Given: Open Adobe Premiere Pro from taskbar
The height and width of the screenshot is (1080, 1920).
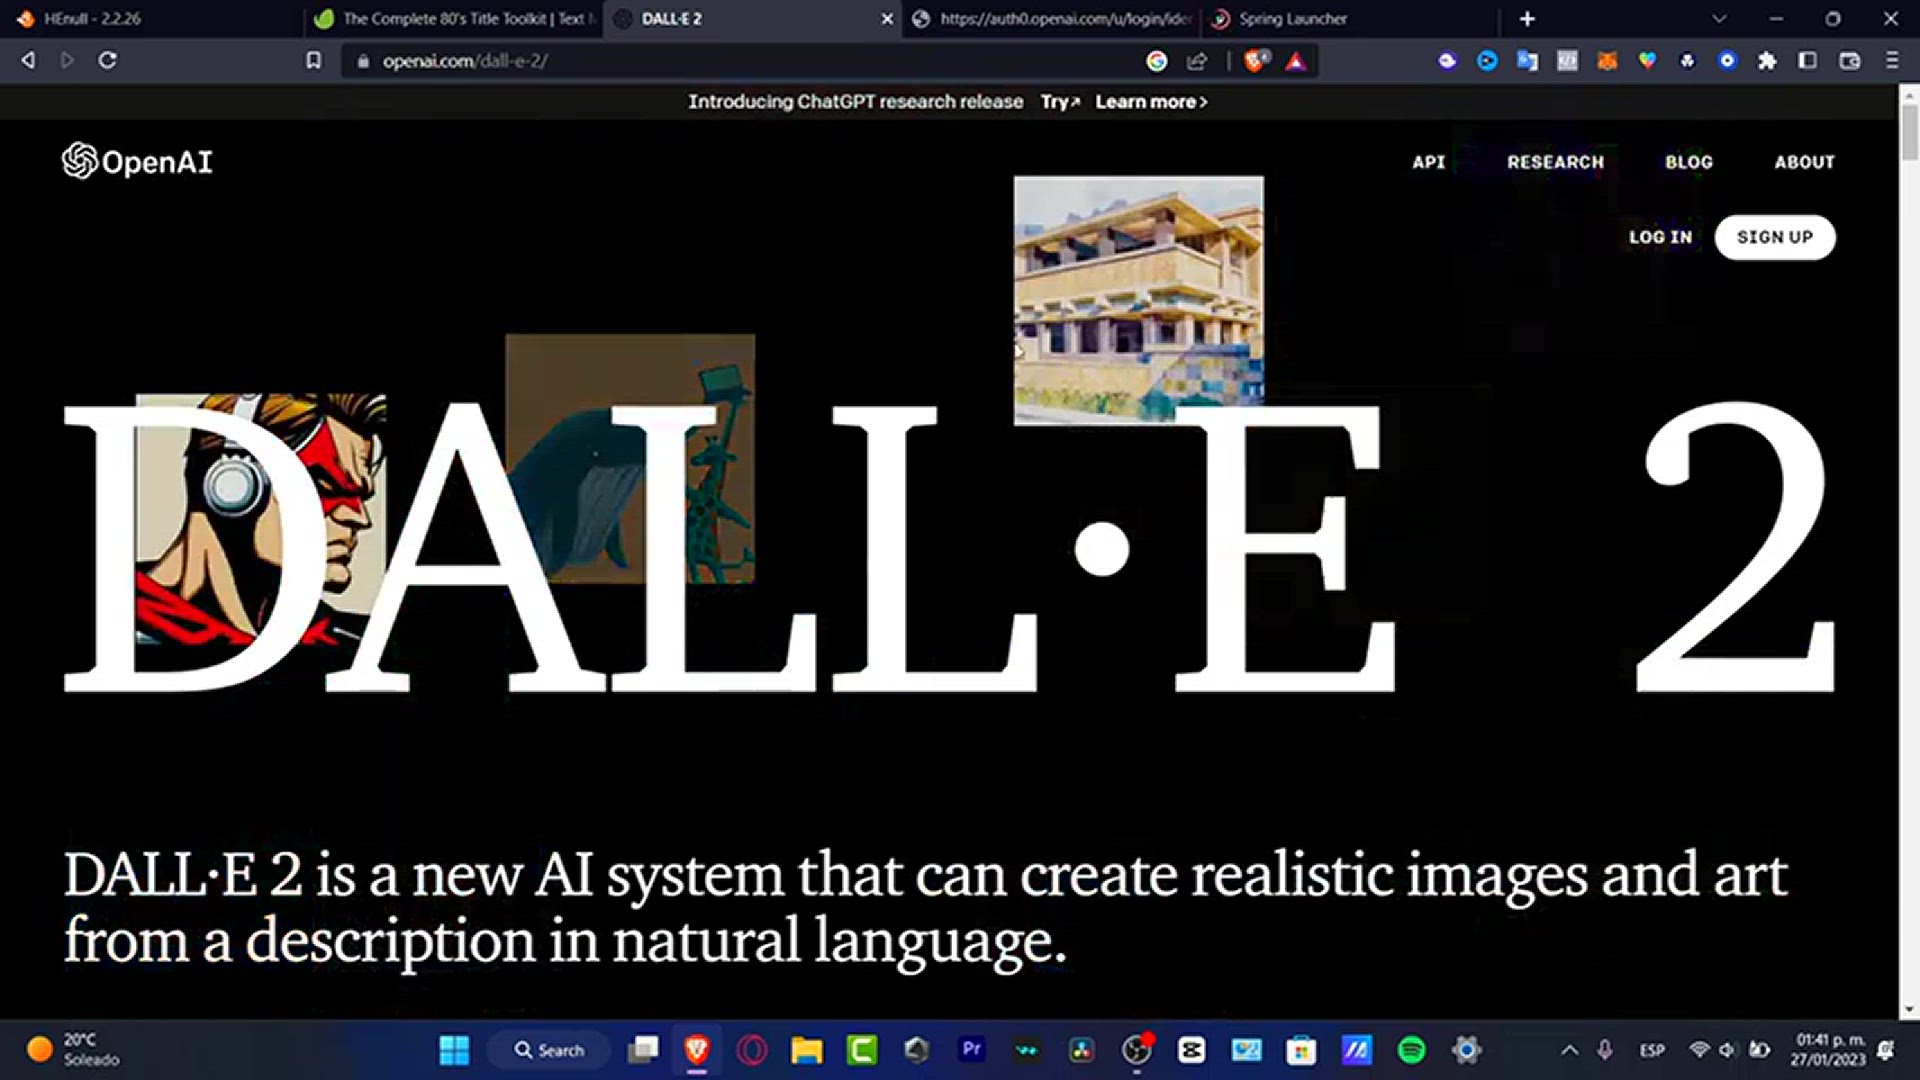Looking at the screenshot, I should pos(971,1049).
